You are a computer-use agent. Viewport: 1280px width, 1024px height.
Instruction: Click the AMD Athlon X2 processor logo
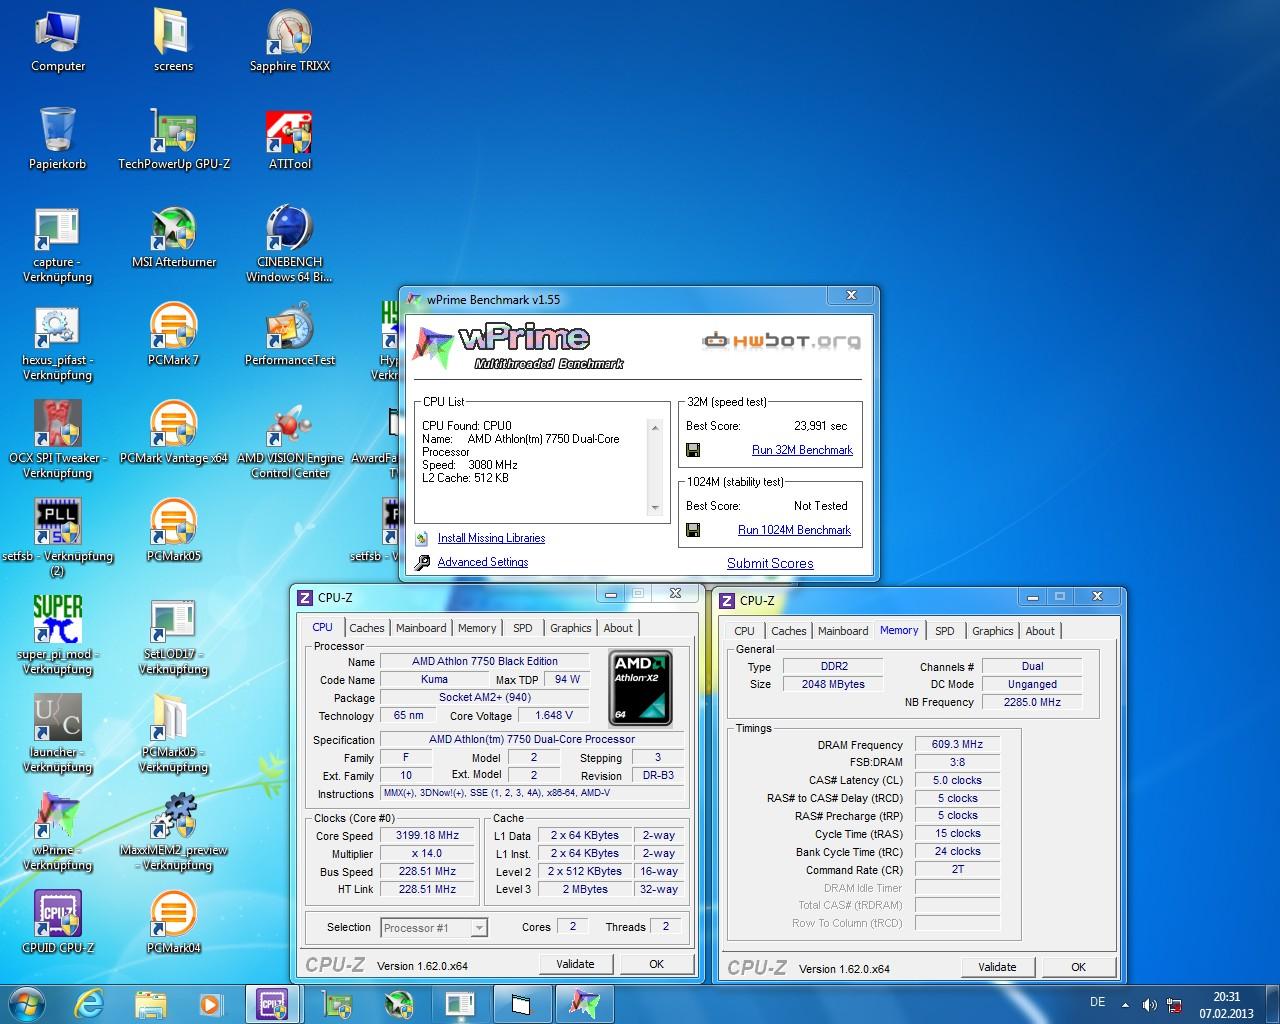(641, 687)
